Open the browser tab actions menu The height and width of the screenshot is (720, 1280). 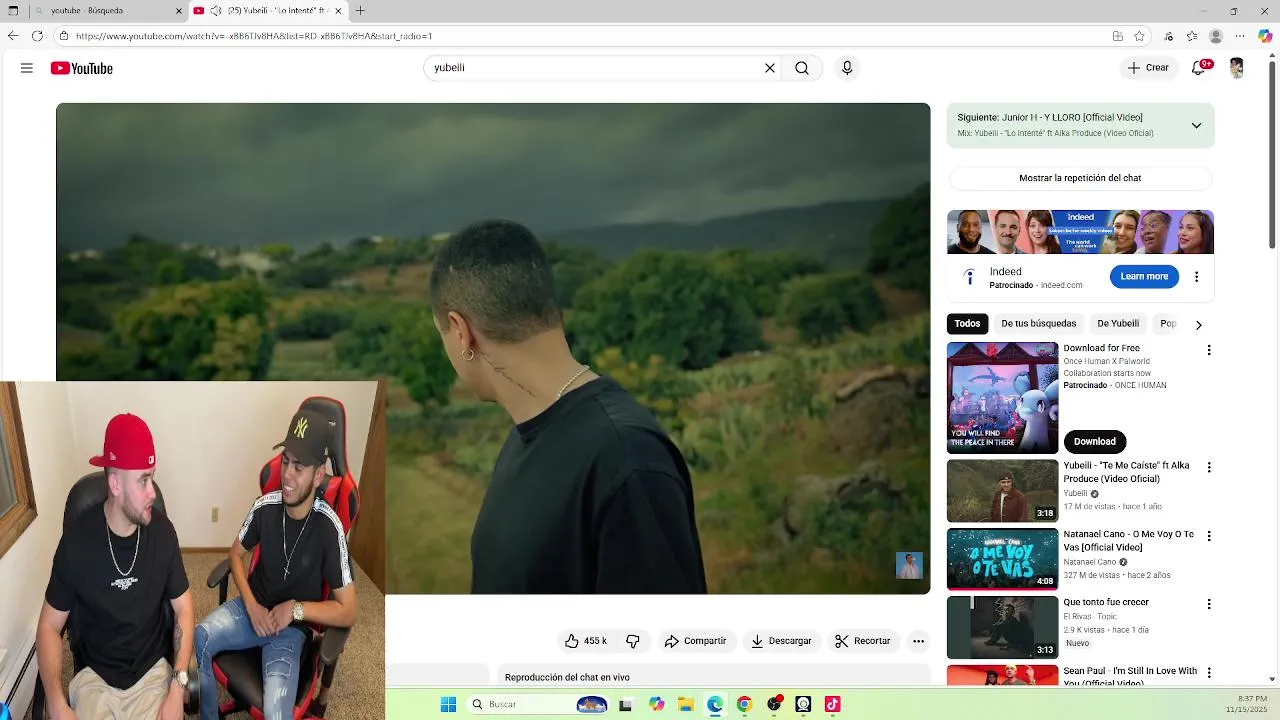(x=13, y=11)
